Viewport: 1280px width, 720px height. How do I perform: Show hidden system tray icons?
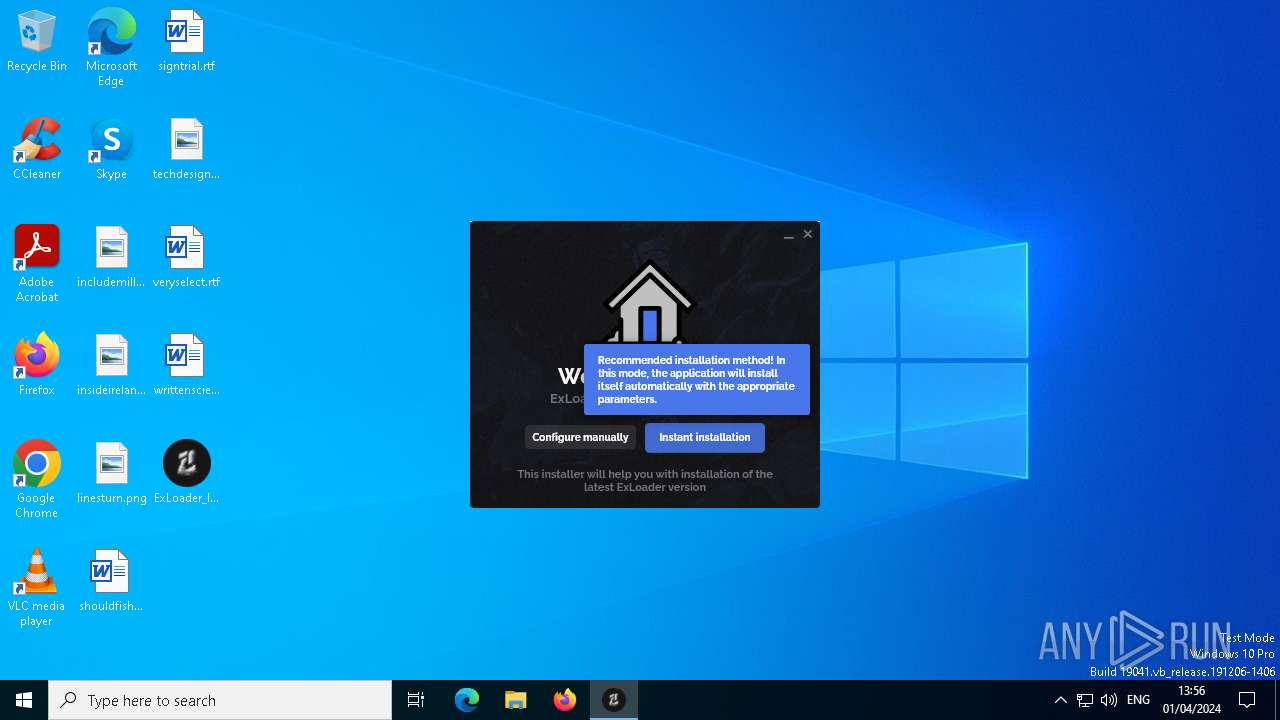pyautogui.click(x=1061, y=700)
